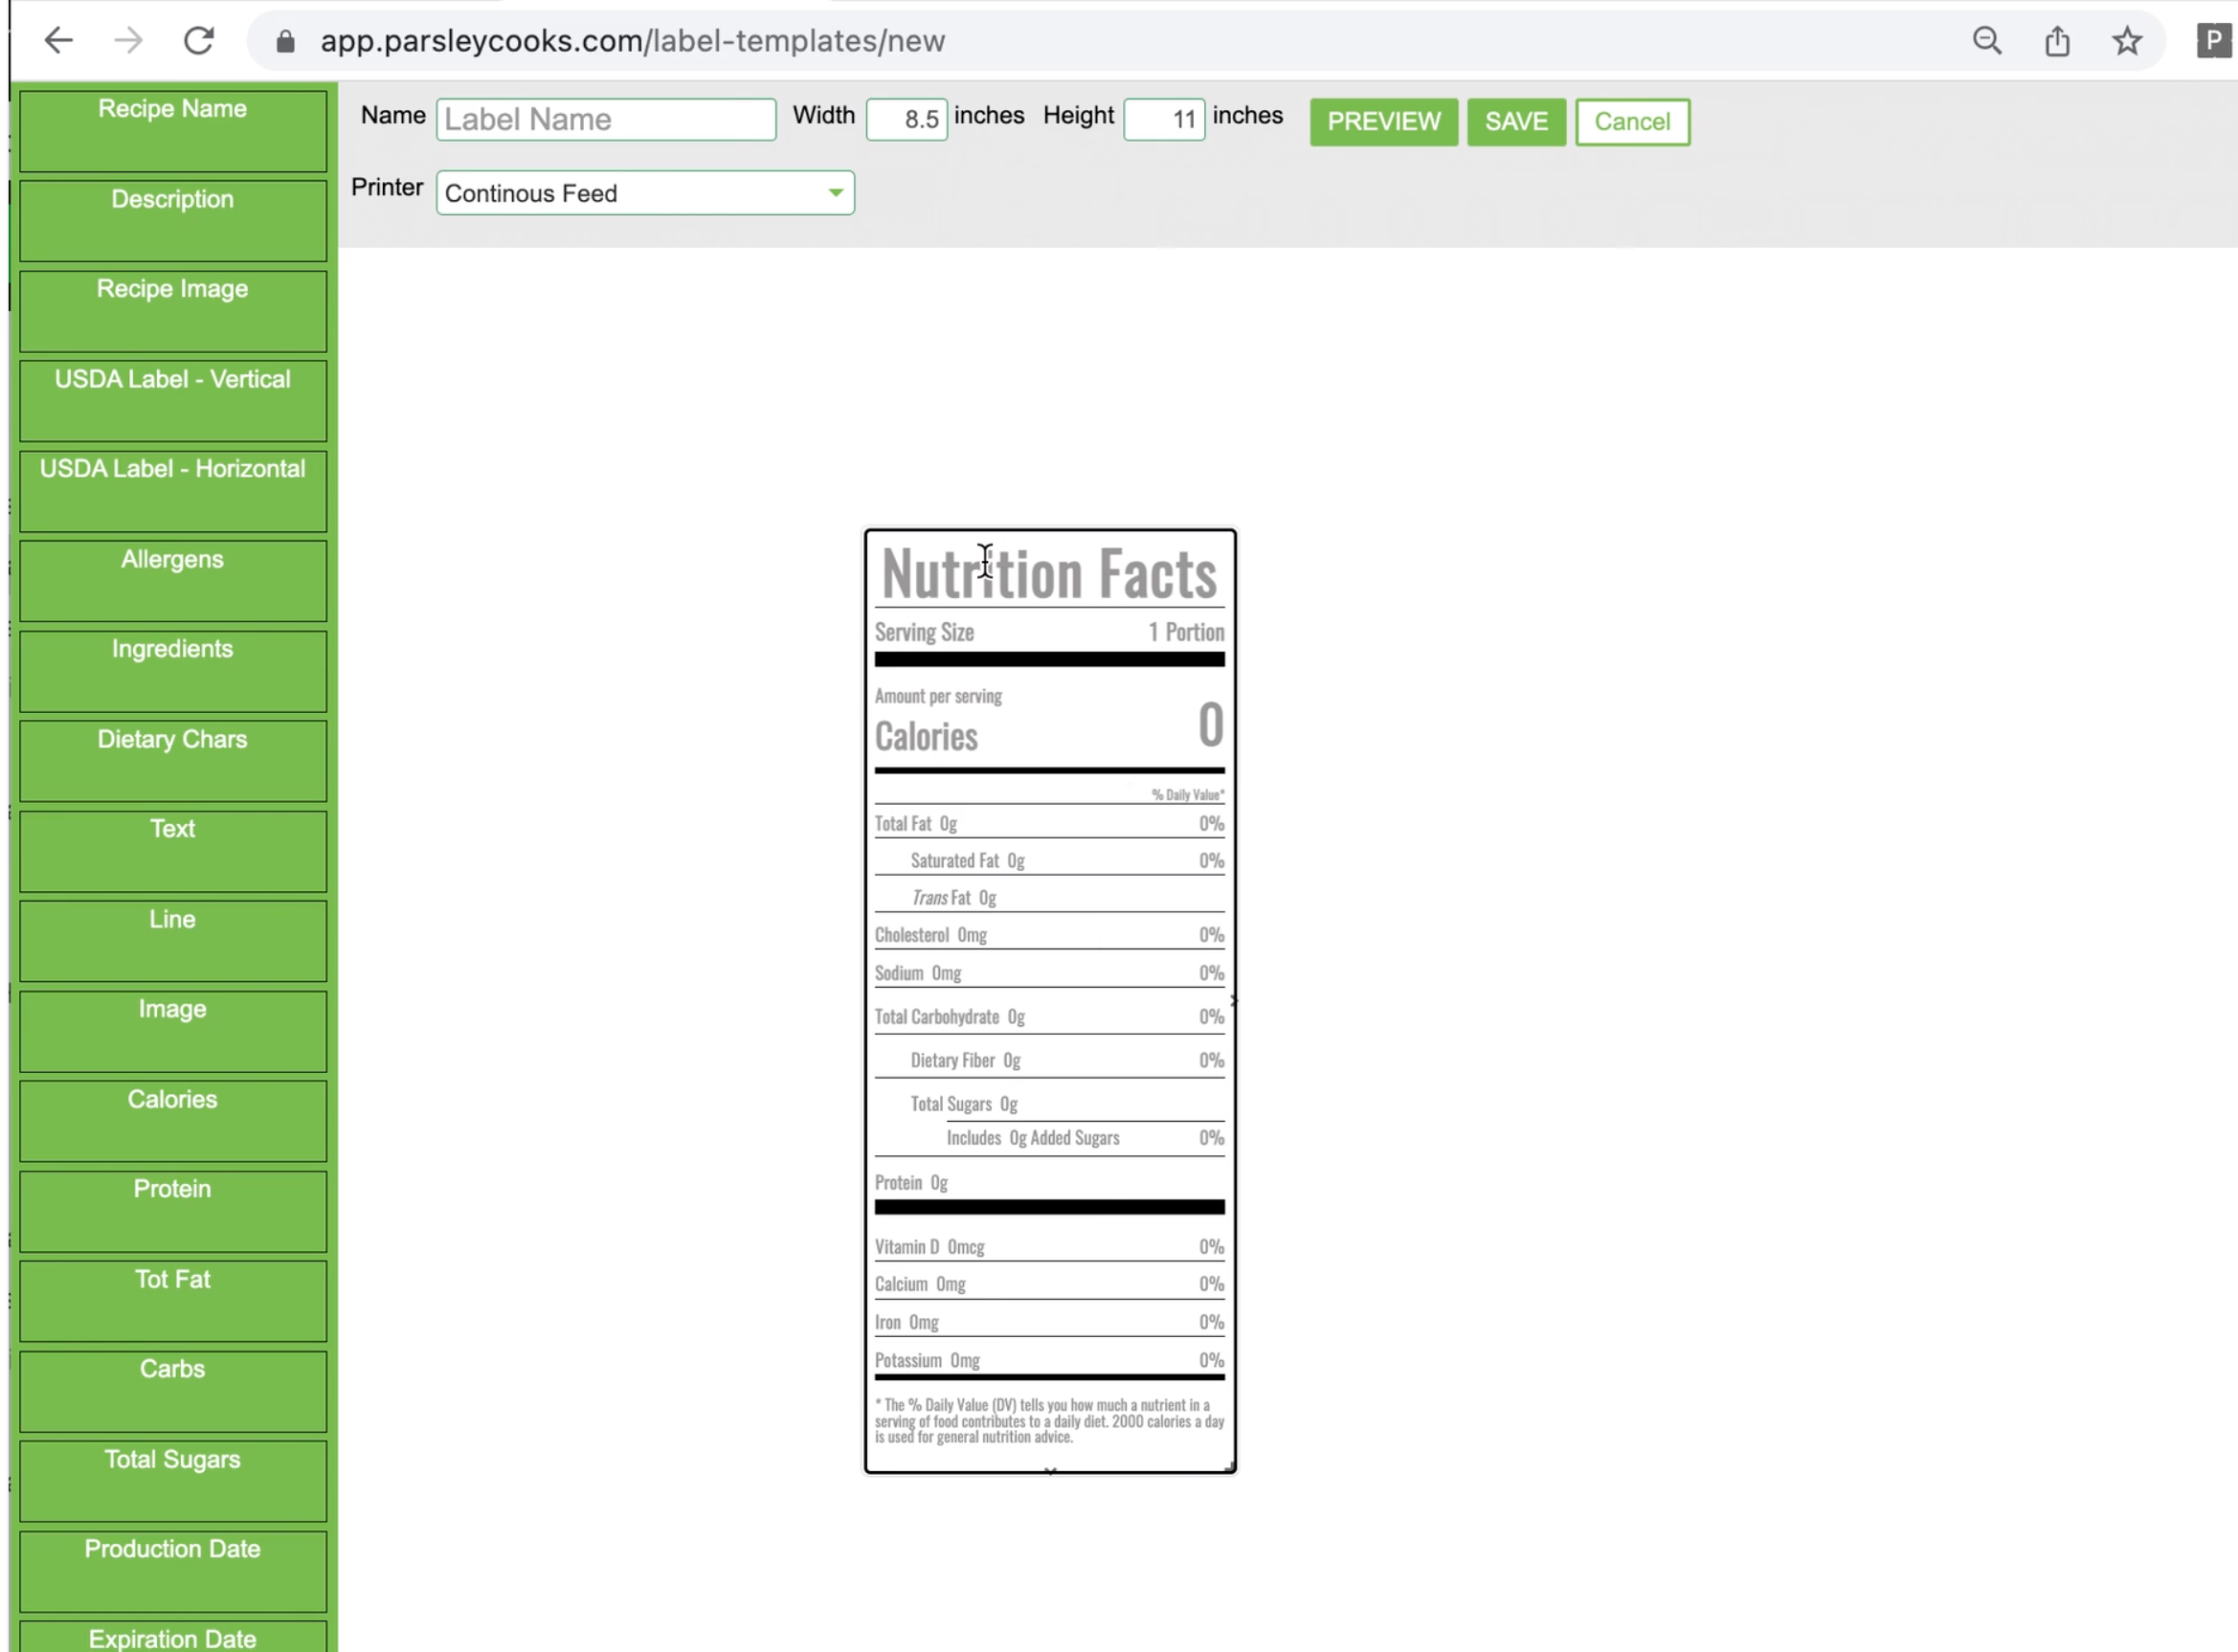Click the SAVE button
Image resolution: width=2238 pixels, height=1652 pixels.
click(1516, 121)
